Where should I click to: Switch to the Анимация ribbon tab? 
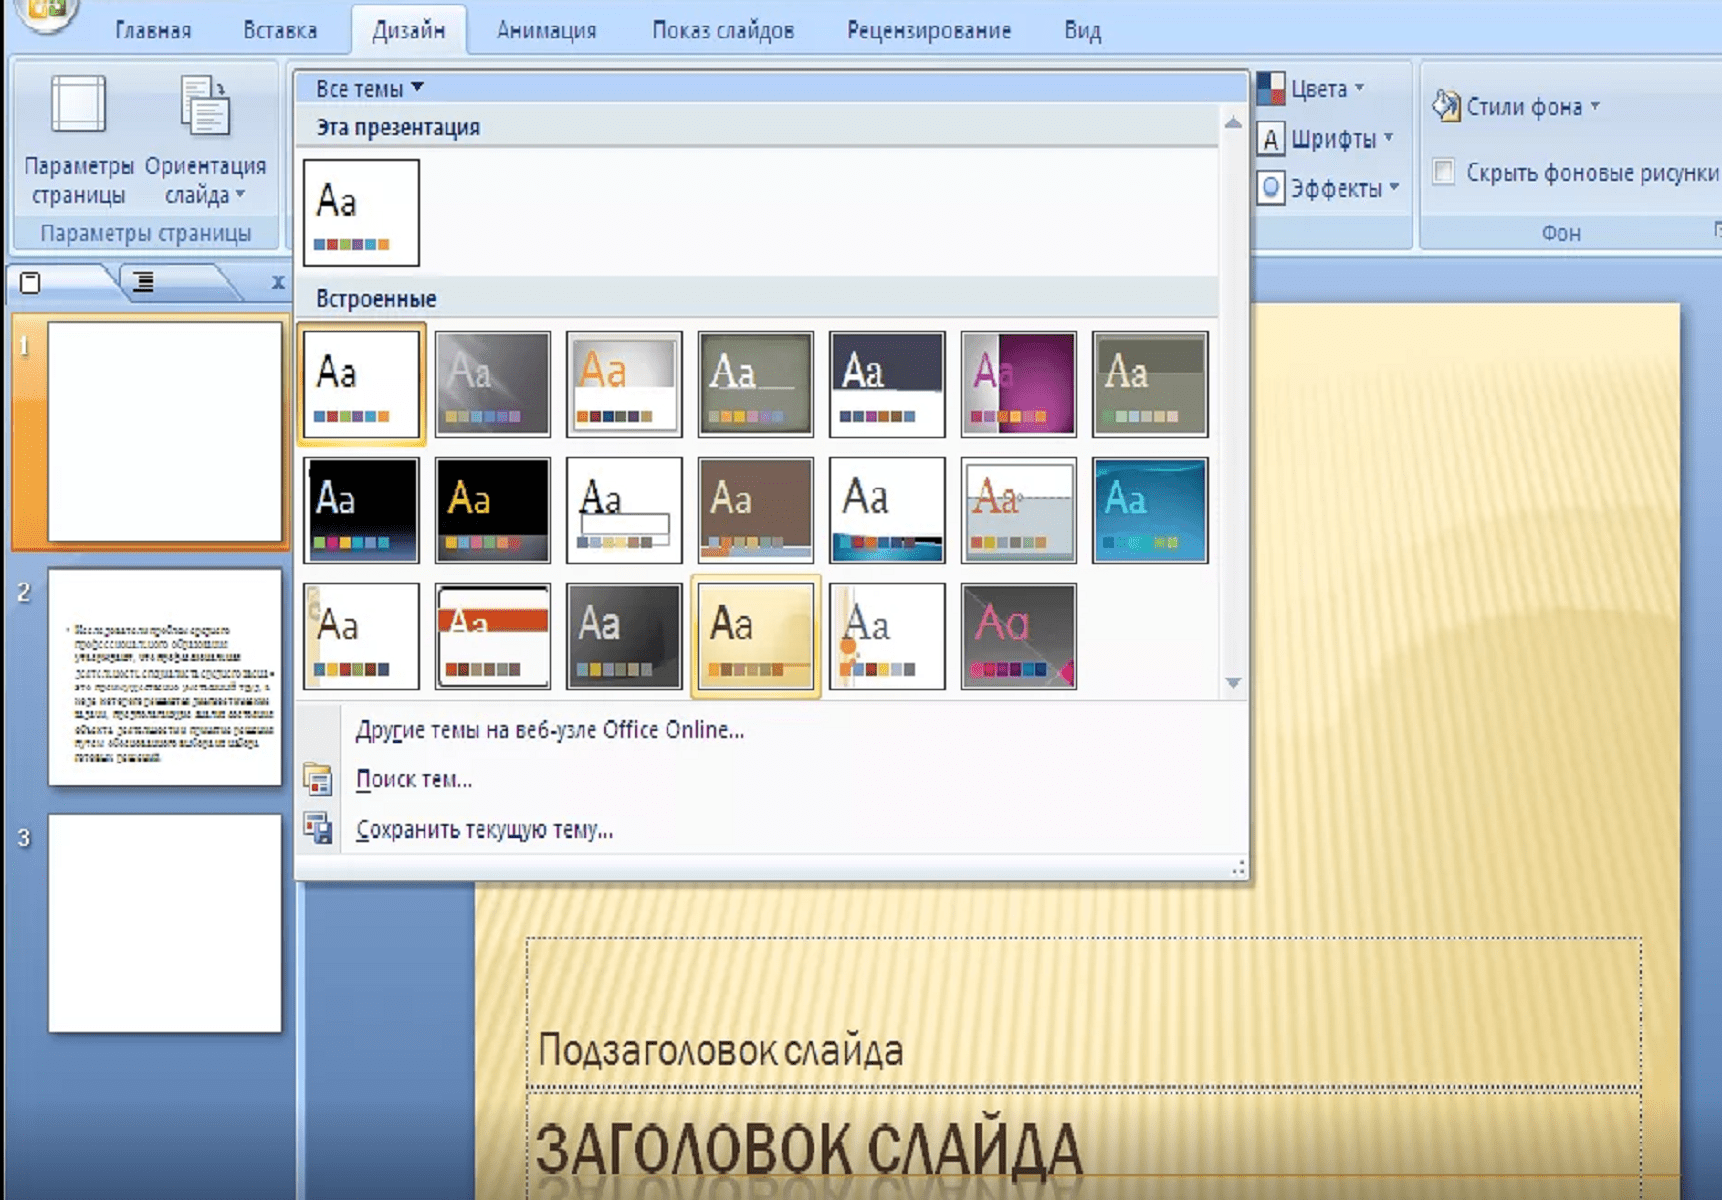point(546,31)
